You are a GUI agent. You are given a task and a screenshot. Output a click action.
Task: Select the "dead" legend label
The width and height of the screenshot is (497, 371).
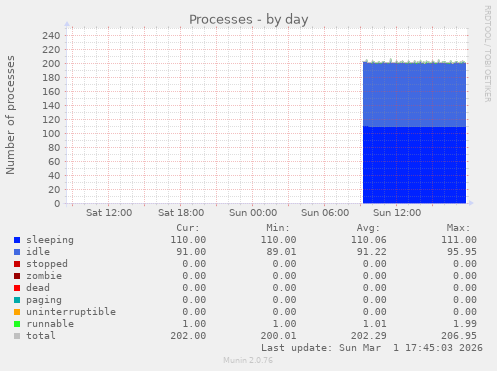[x=38, y=288]
